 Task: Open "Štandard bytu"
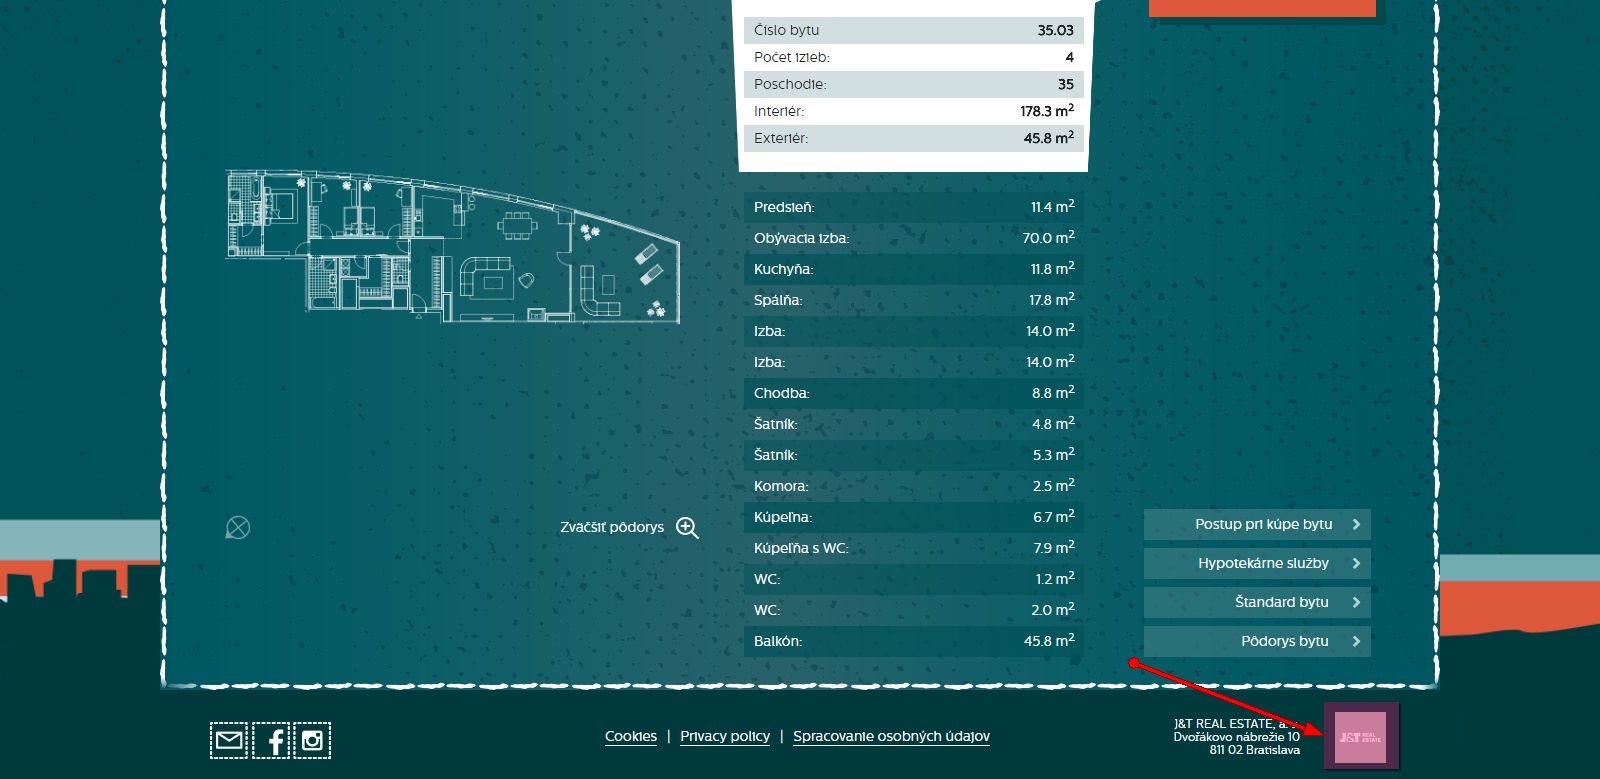click(1257, 602)
